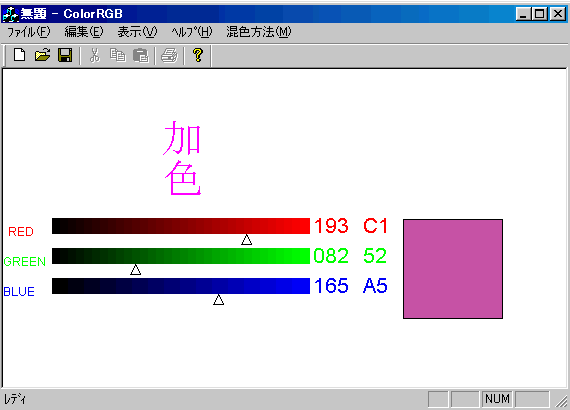Click the resize grip in the status bar corner

(x=561, y=400)
